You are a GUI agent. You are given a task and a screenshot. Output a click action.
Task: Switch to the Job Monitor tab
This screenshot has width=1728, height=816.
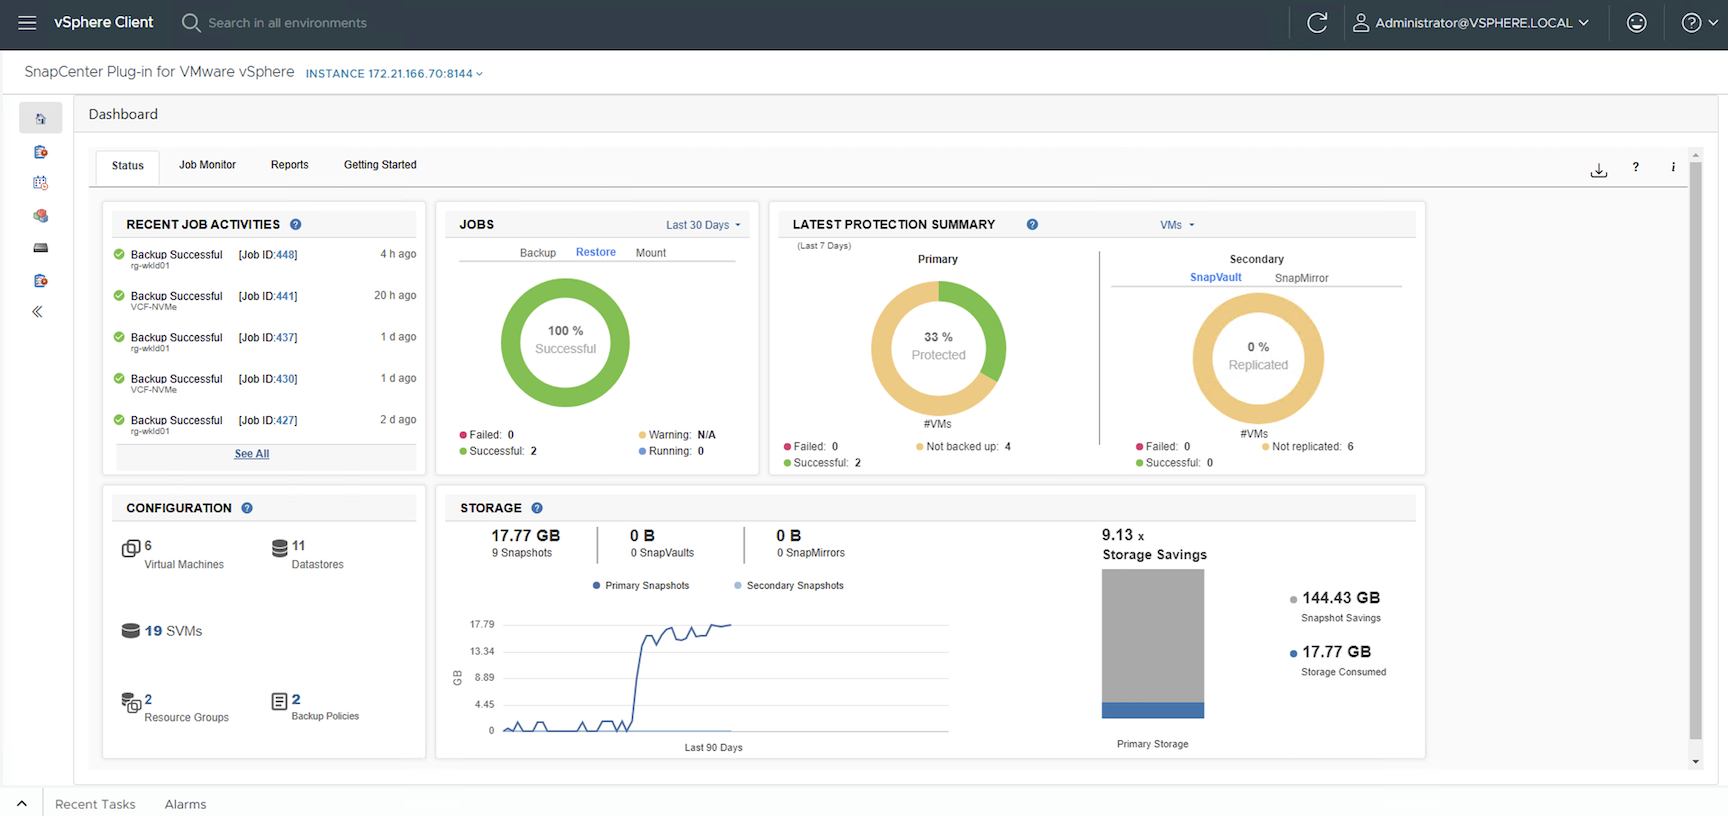pos(207,165)
